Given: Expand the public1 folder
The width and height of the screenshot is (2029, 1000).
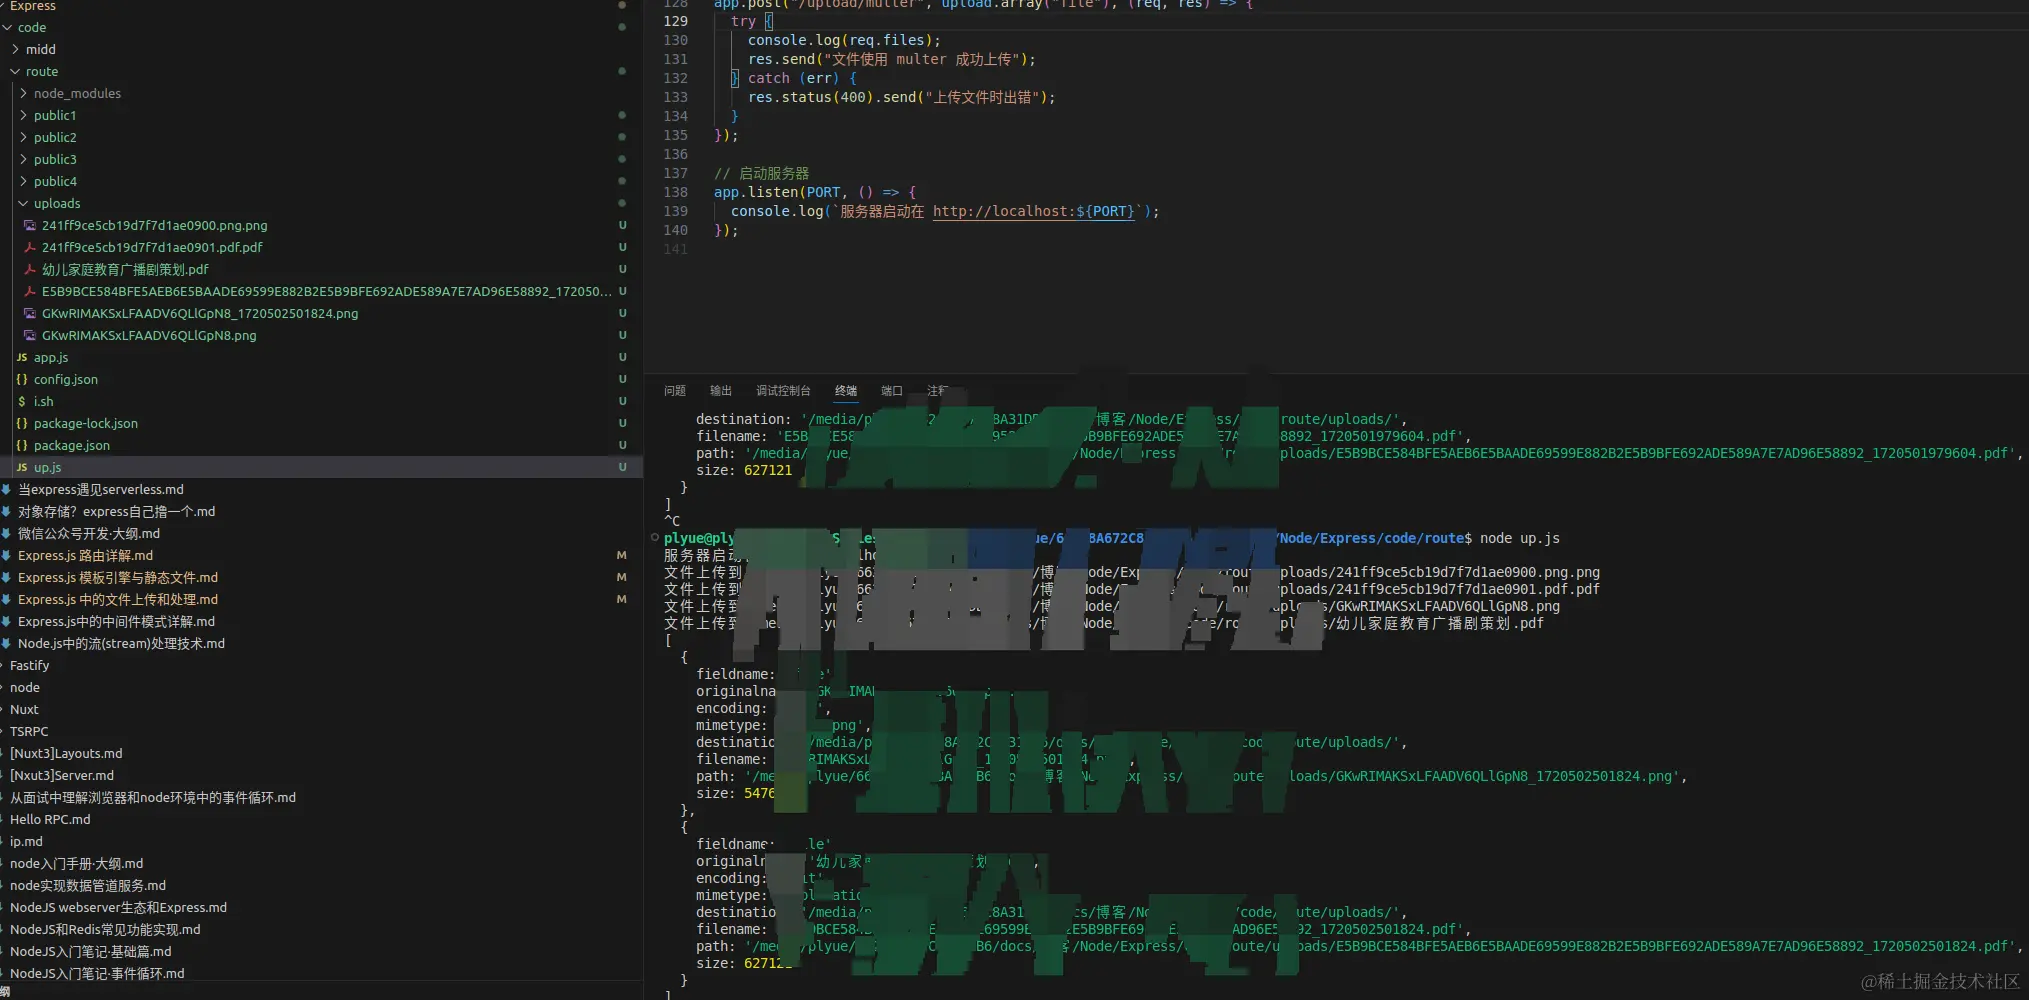Looking at the screenshot, I should coord(23,116).
